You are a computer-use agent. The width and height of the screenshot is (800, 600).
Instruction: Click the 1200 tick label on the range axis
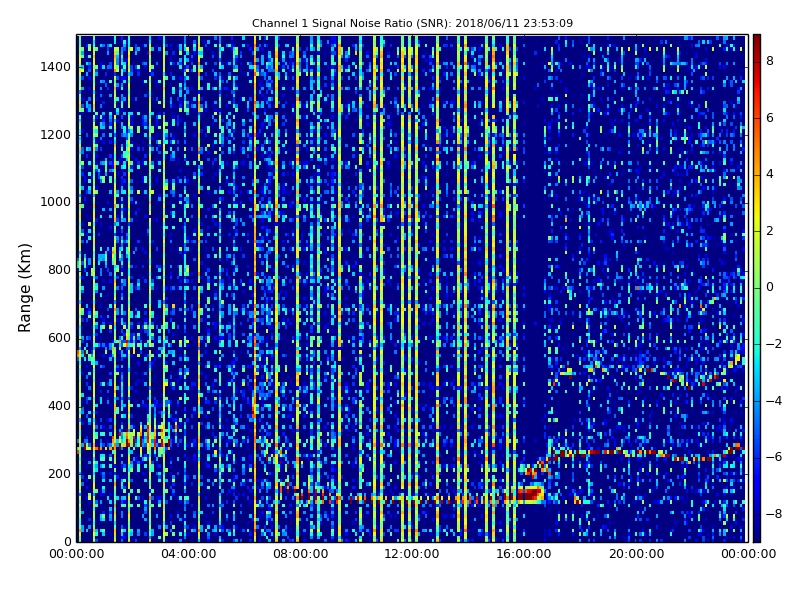(x=56, y=135)
